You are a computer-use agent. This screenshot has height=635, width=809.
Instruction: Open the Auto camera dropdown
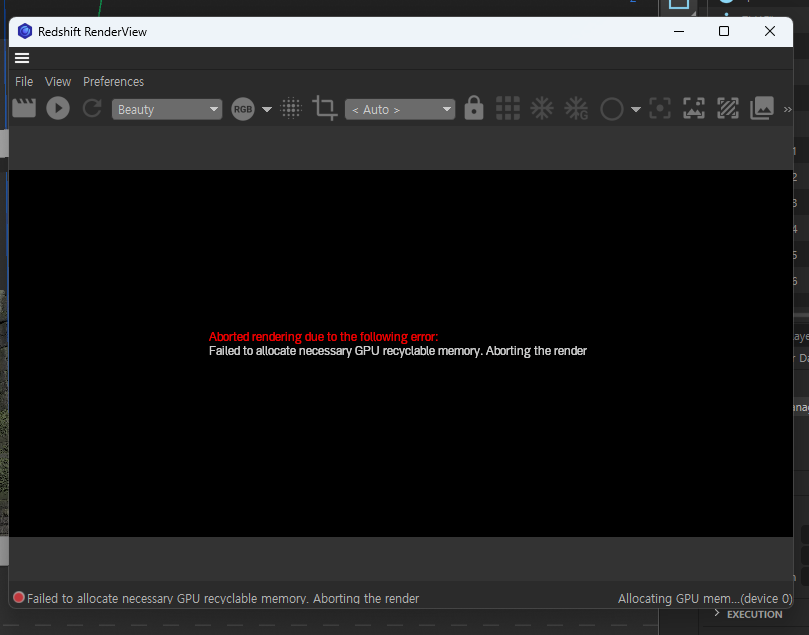pos(400,109)
